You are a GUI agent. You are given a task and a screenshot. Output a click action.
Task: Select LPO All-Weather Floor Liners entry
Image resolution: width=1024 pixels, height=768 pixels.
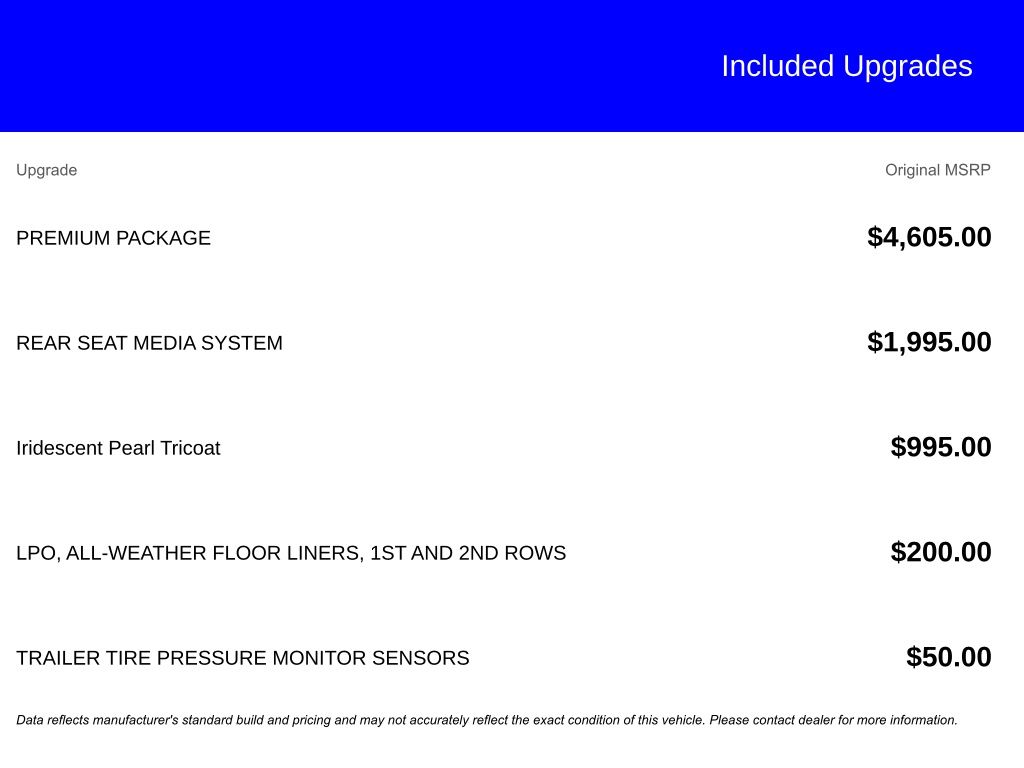tap(291, 553)
